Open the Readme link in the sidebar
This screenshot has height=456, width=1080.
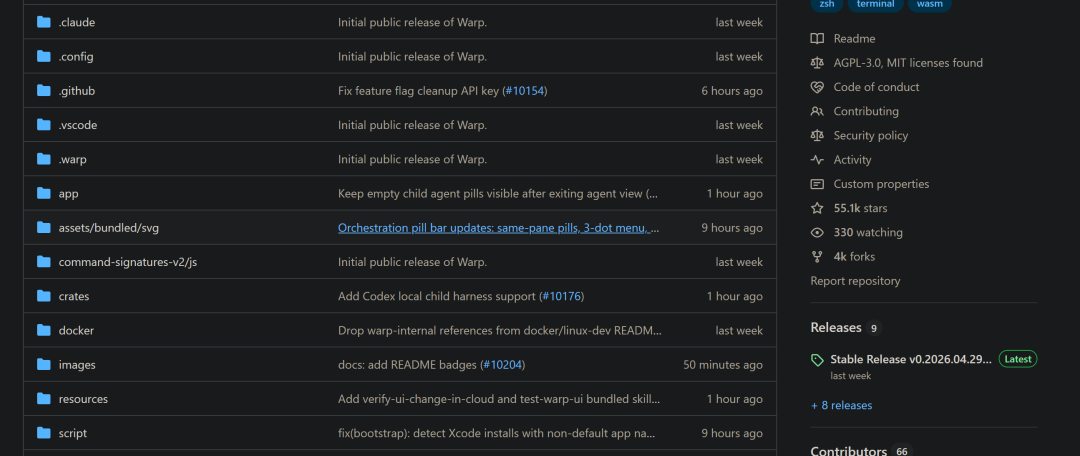pyautogui.click(x=854, y=39)
